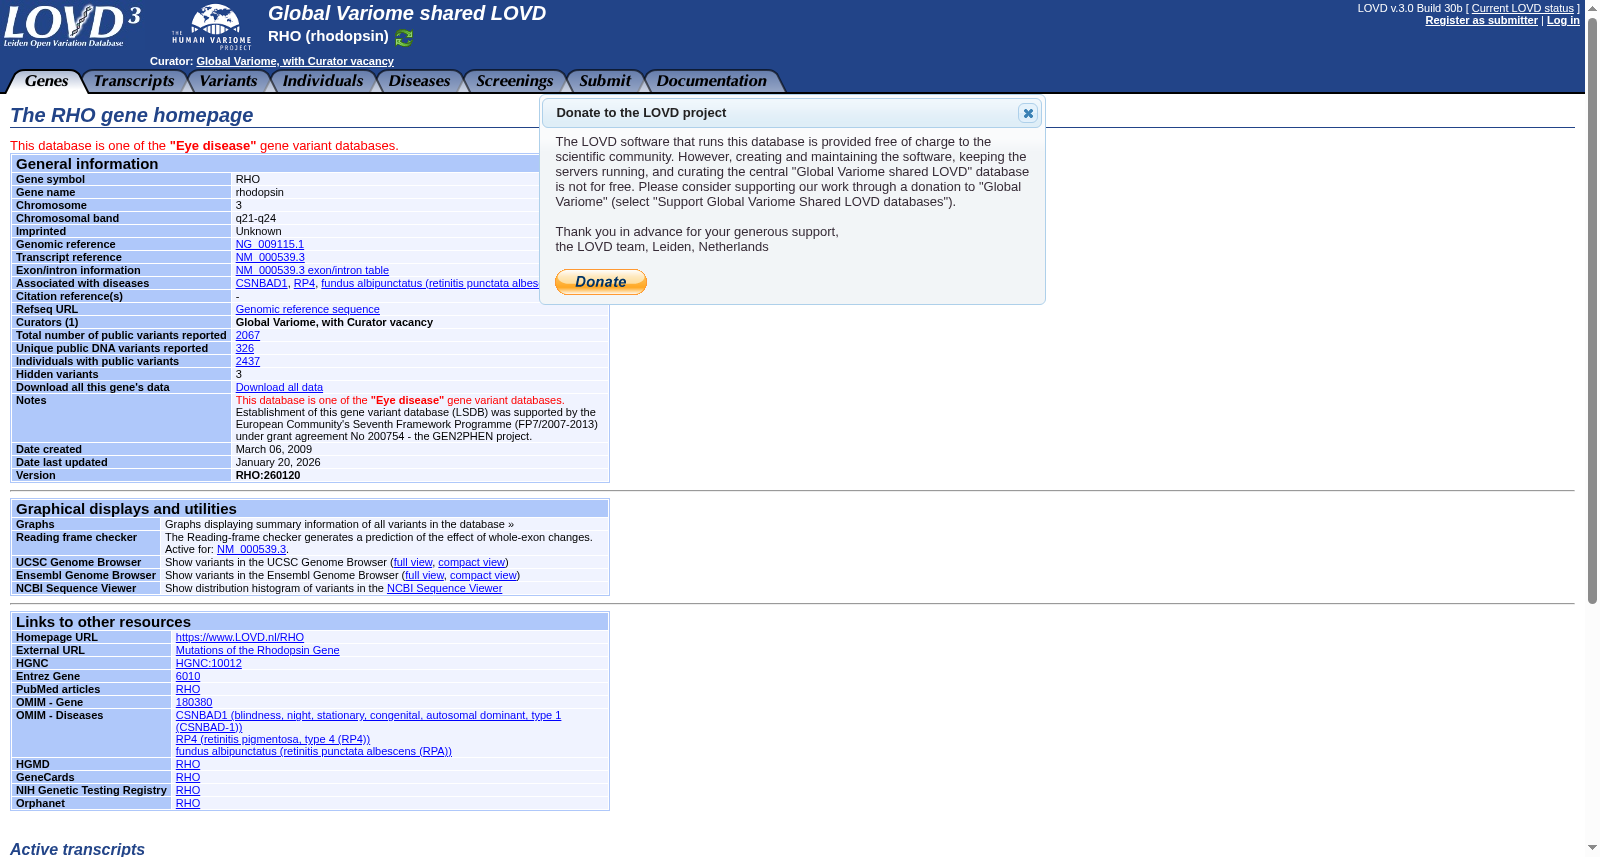This screenshot has width=1600, height=857.
Task: Click the Graphs summary information text
Action: [339, 524]
